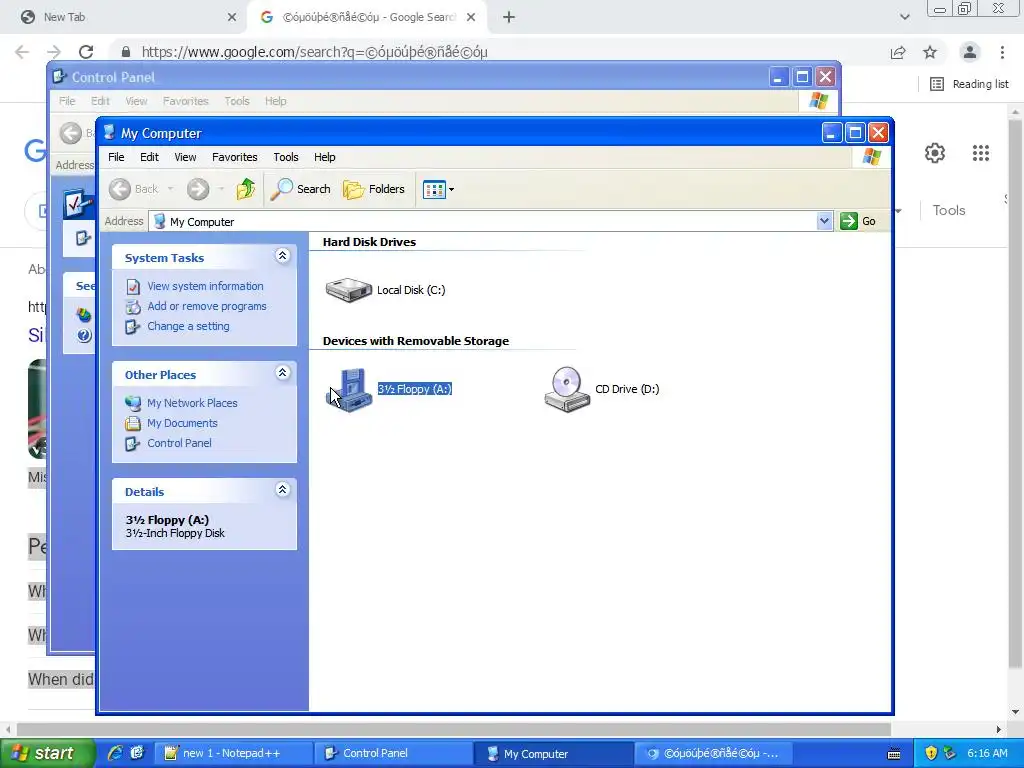
Task: Go to My Documents
Action: 182,423
